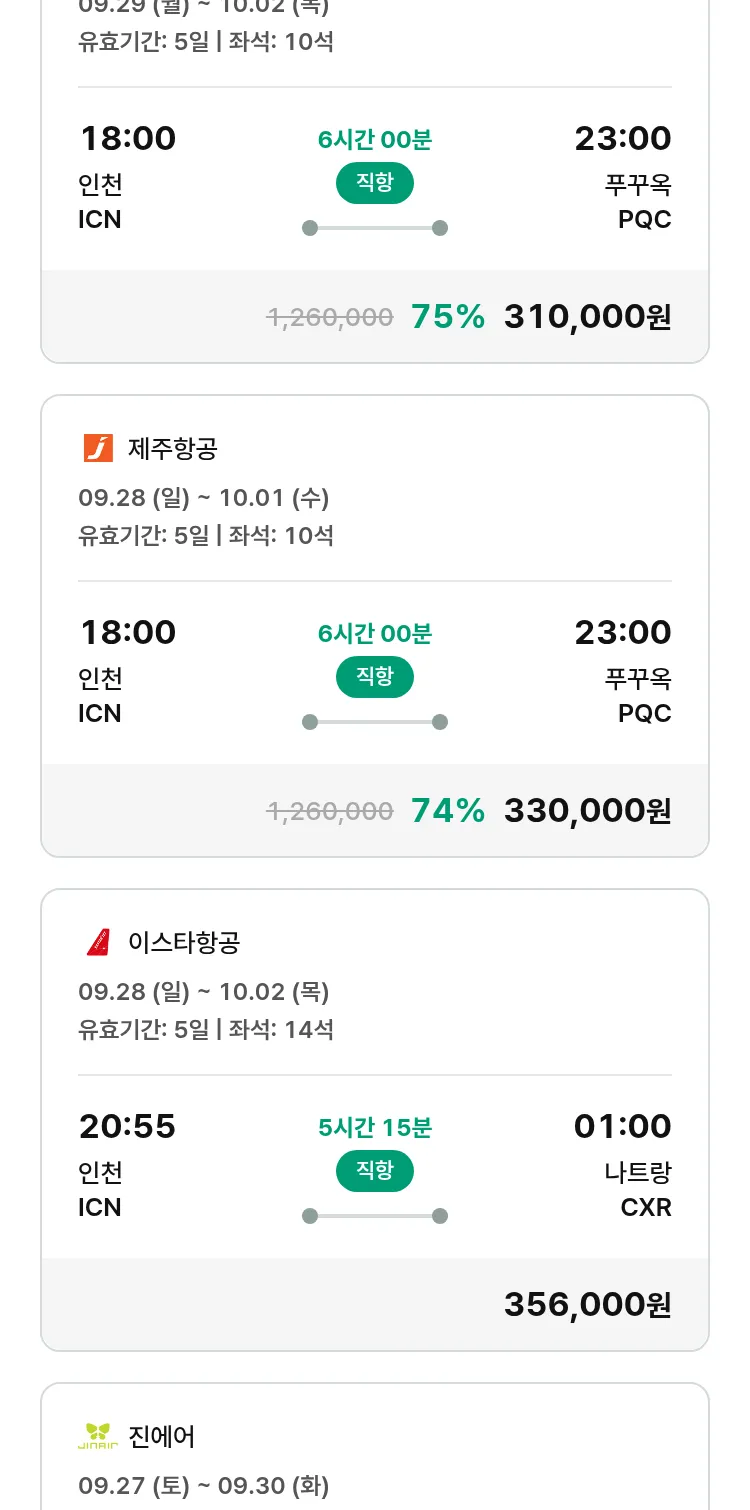Click the 01:00 나트랑 CXR arrival

click(622, 1127)
